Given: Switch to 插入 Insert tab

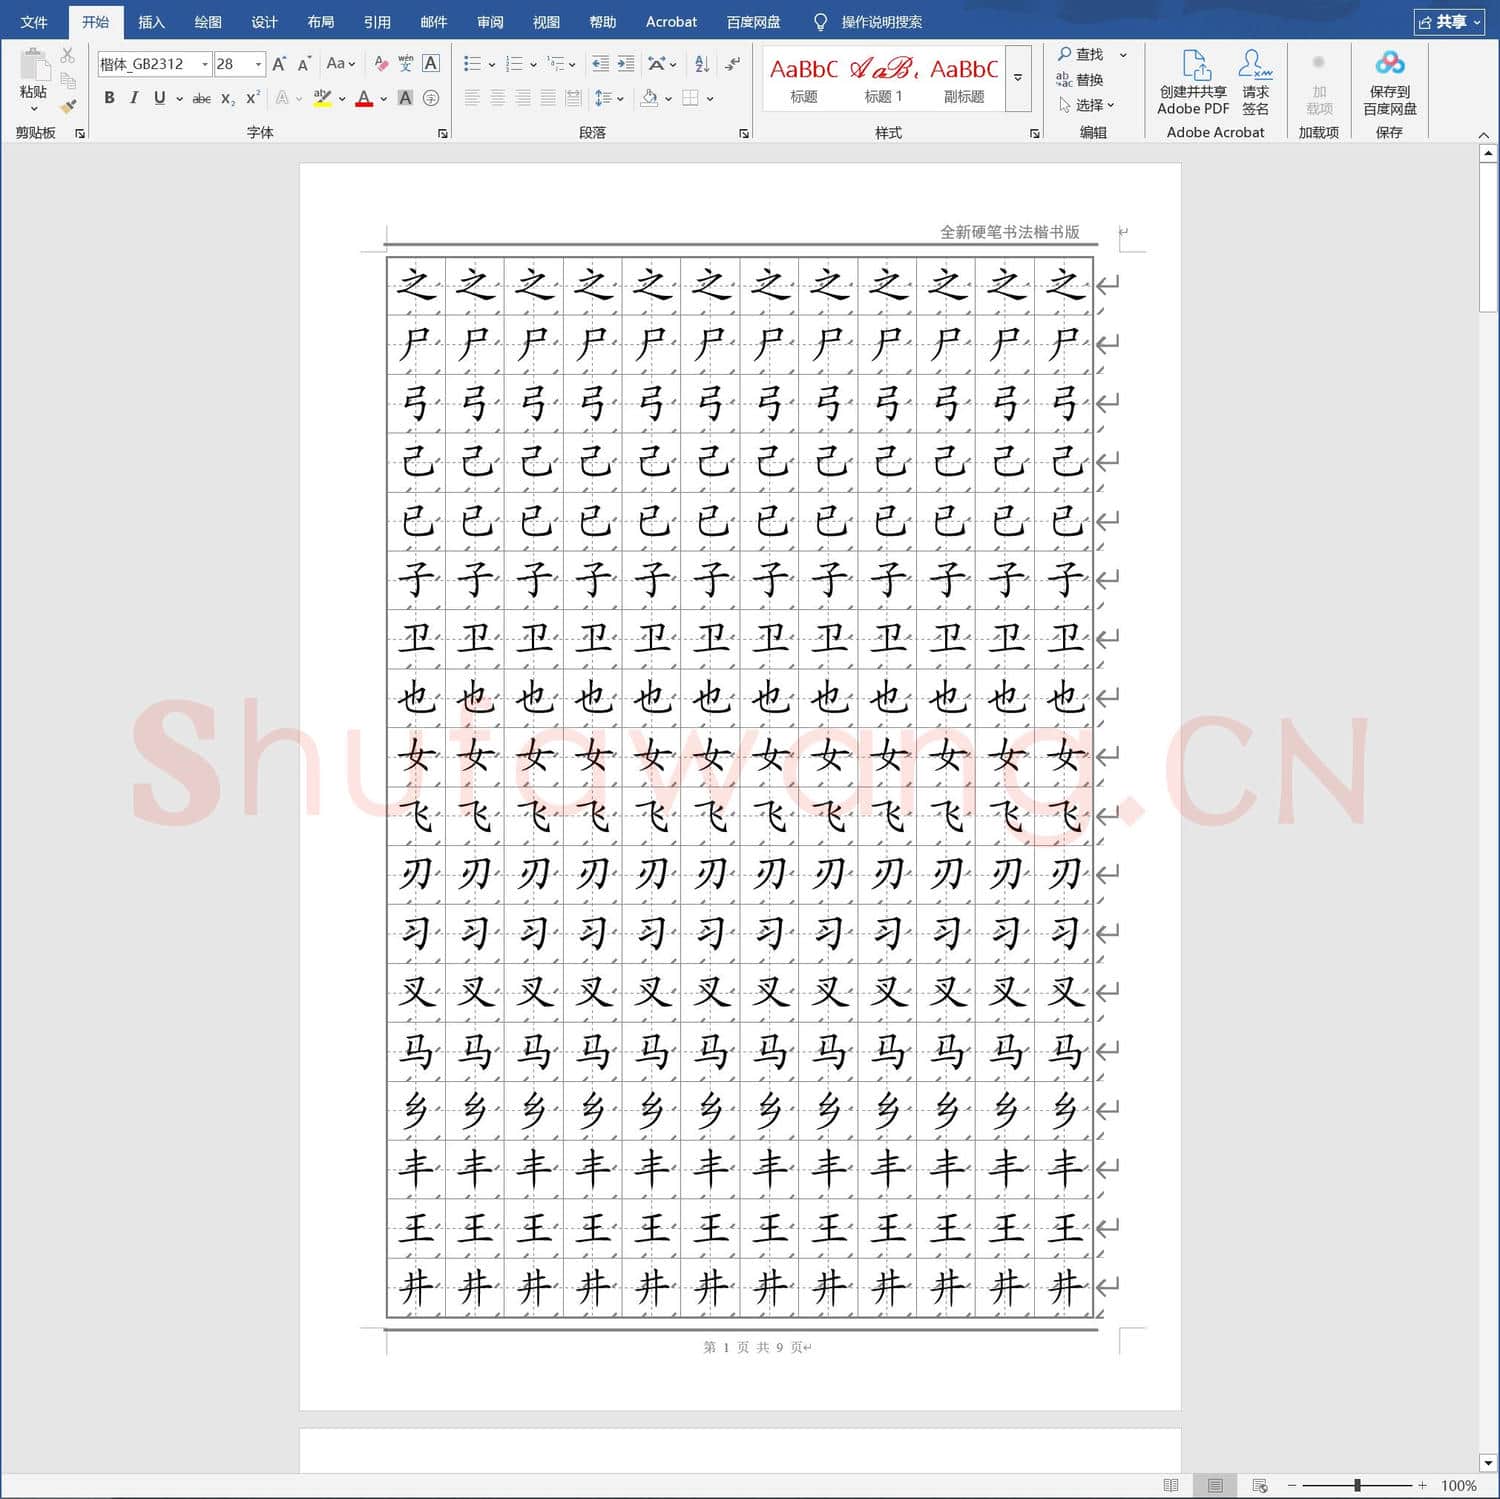Looking at the screenshot, I should pos(151,22).
